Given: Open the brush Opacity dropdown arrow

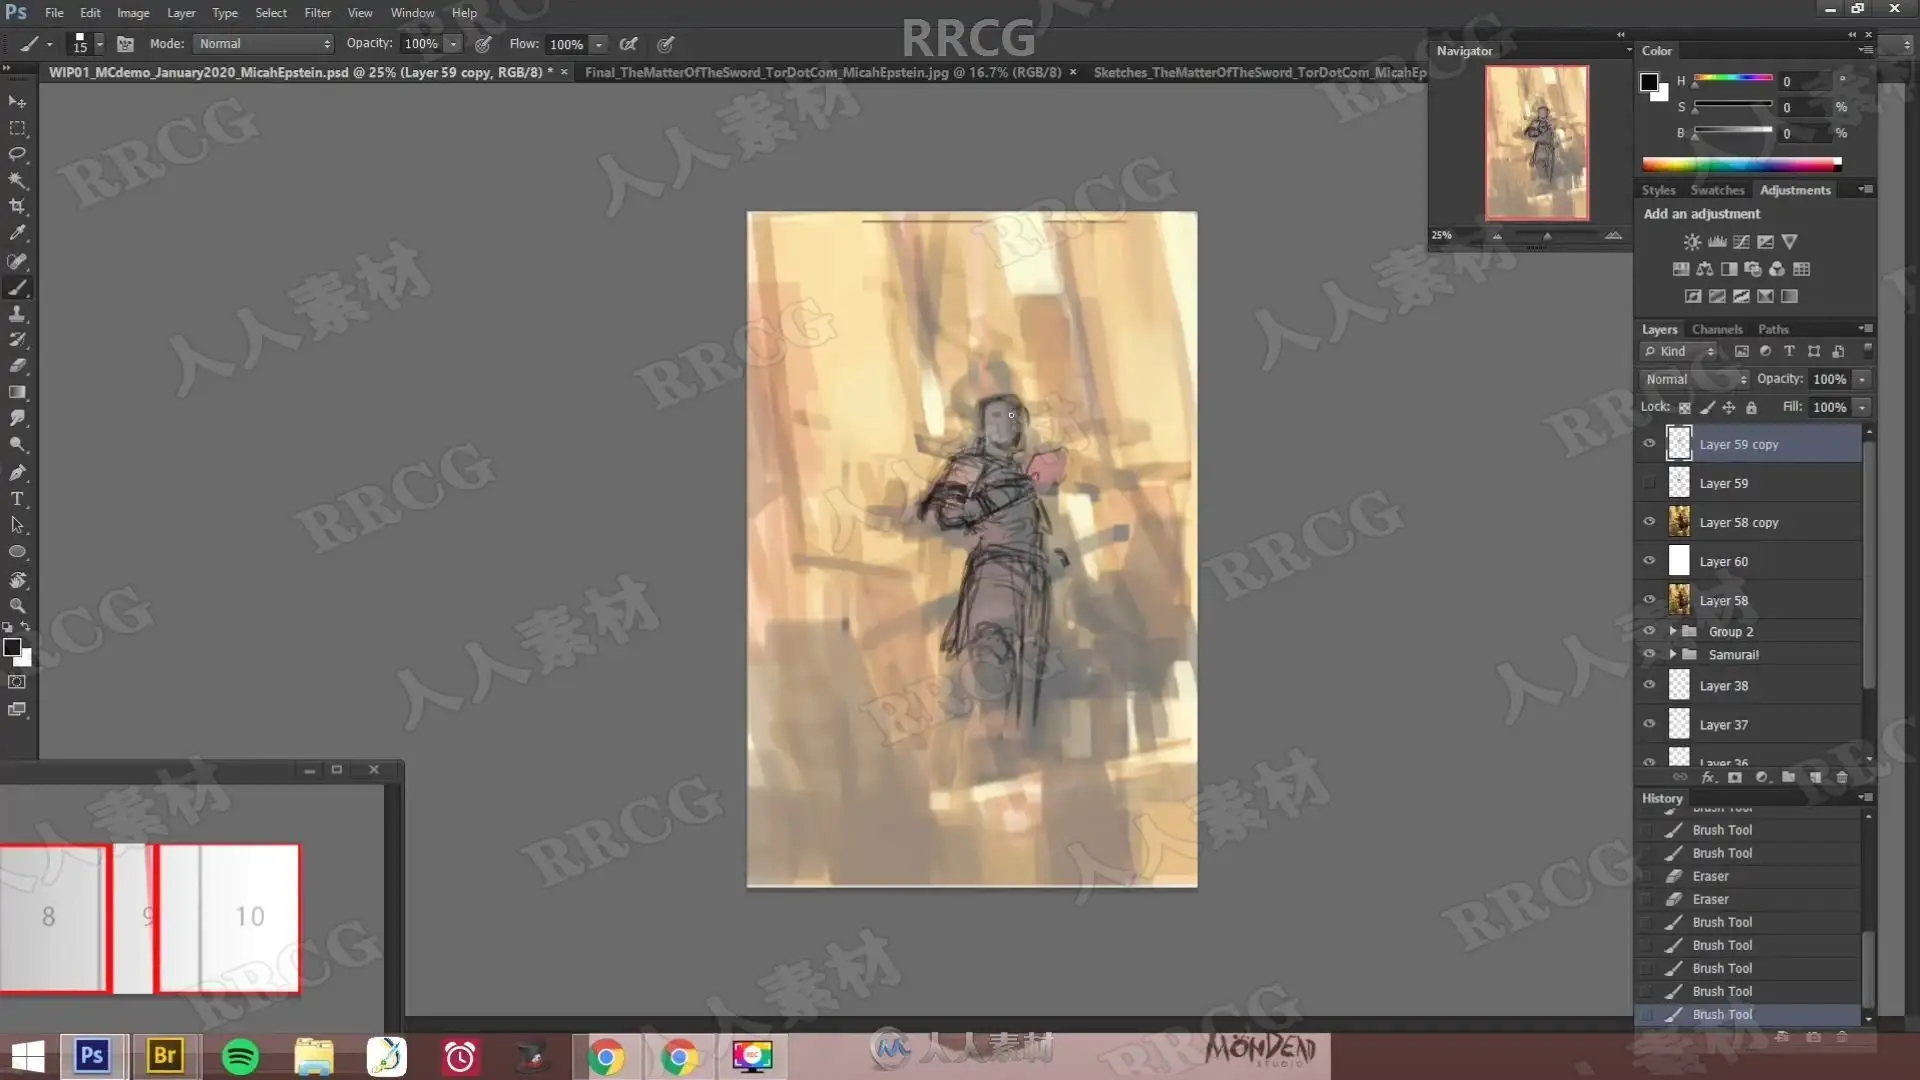Looking at the screenshot, I should pyautogui.click(x=454, y=44).
